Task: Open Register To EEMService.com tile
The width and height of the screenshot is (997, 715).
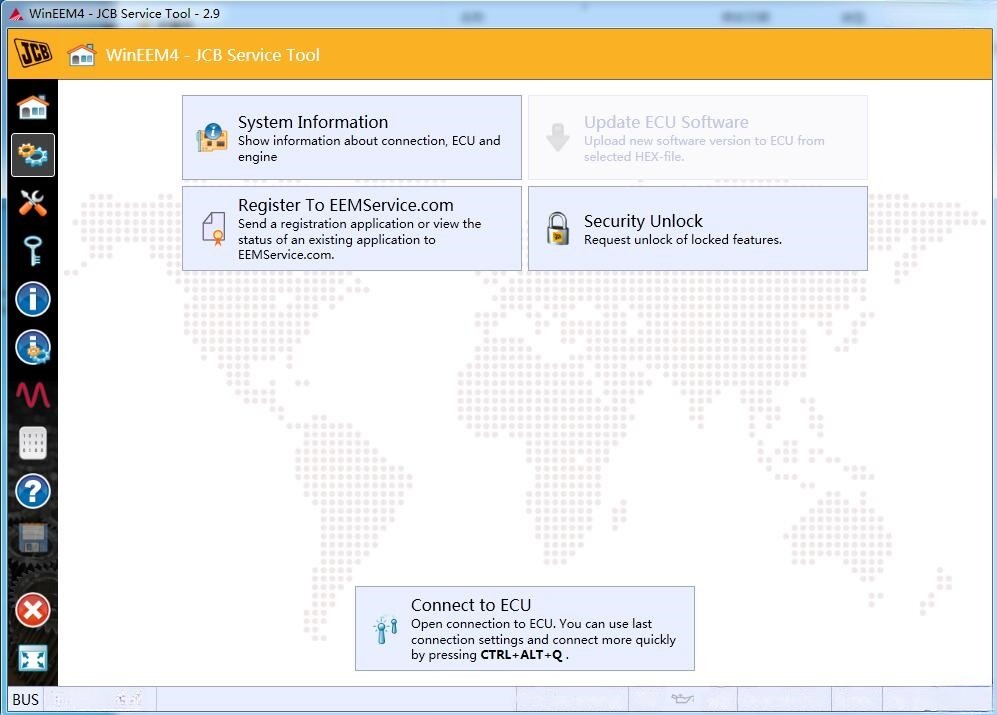Action: pyautogui.click(x=352, y=228)
